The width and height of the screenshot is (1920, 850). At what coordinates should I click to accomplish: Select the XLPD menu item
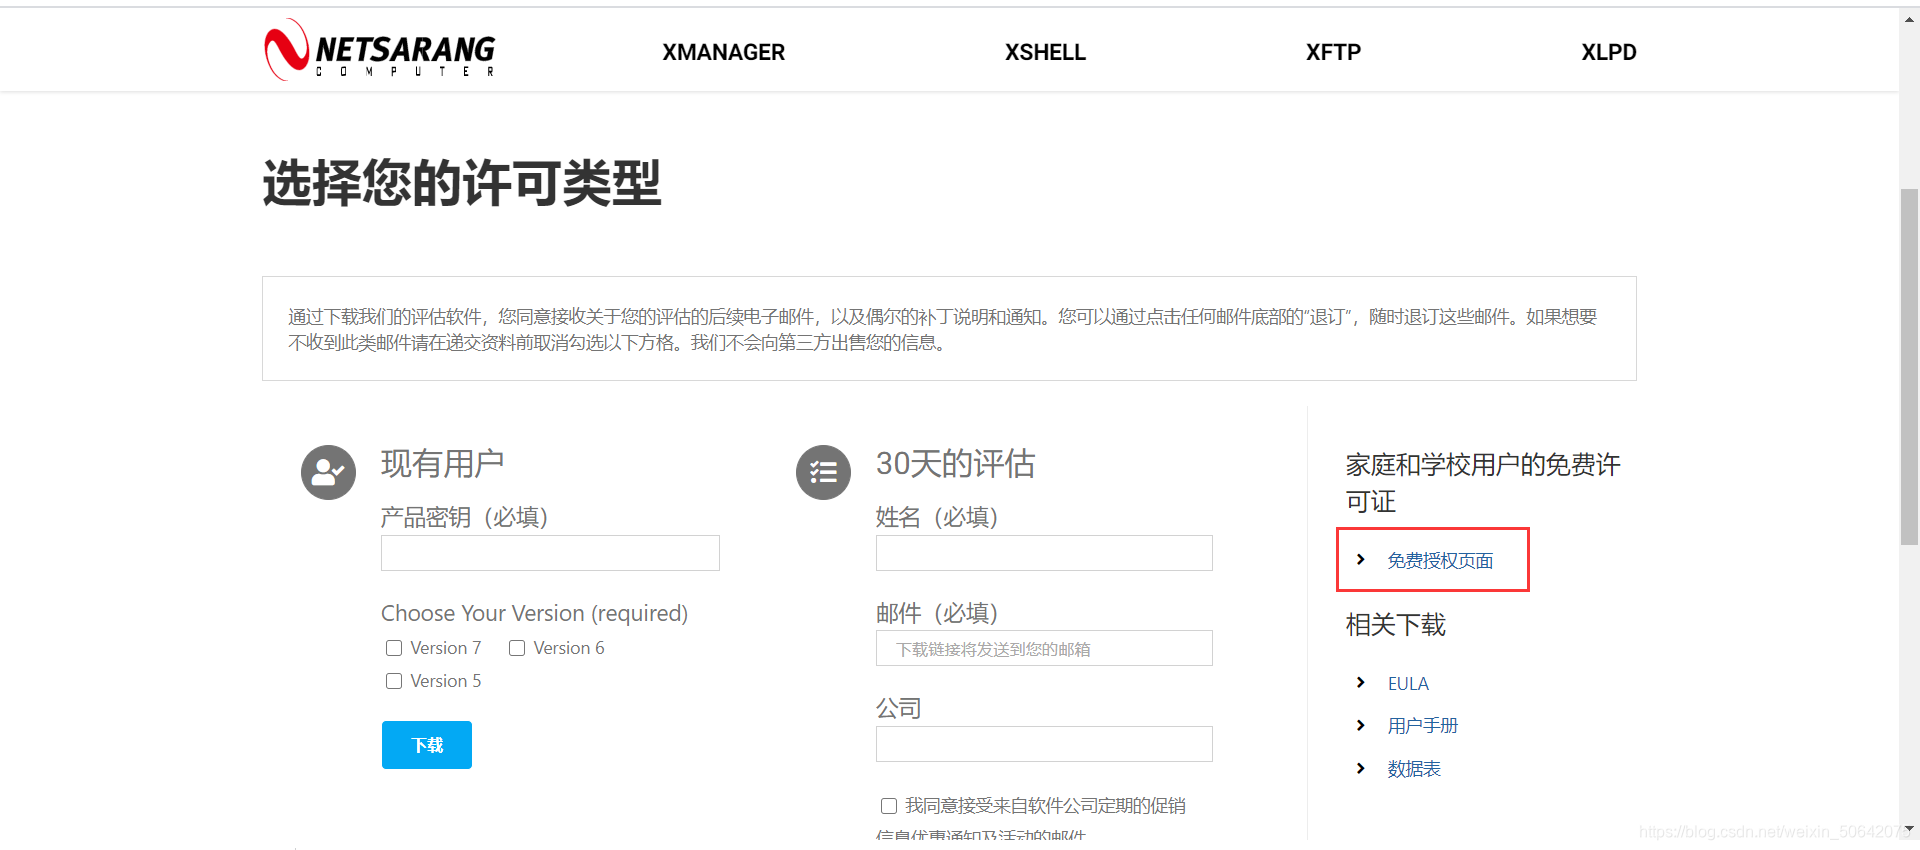[x=1608, y=52]
